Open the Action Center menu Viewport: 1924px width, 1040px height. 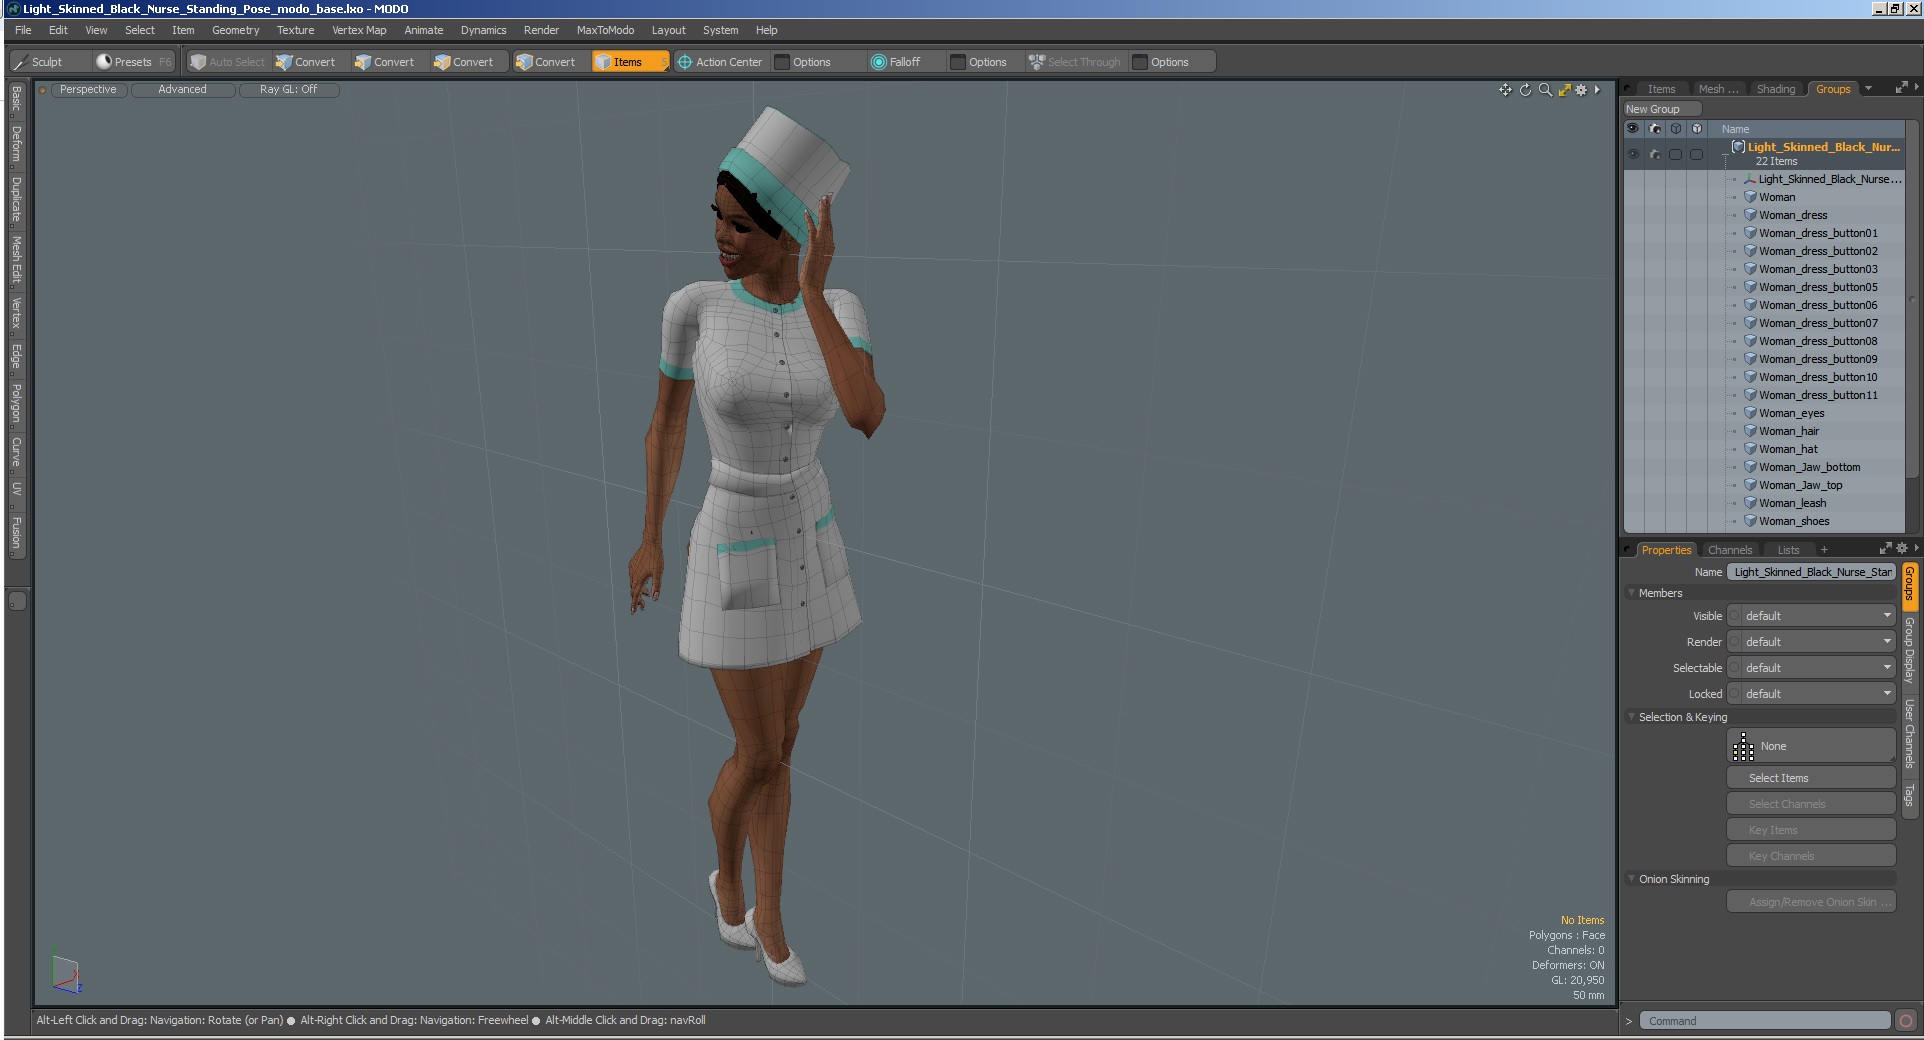click(720, 62)
